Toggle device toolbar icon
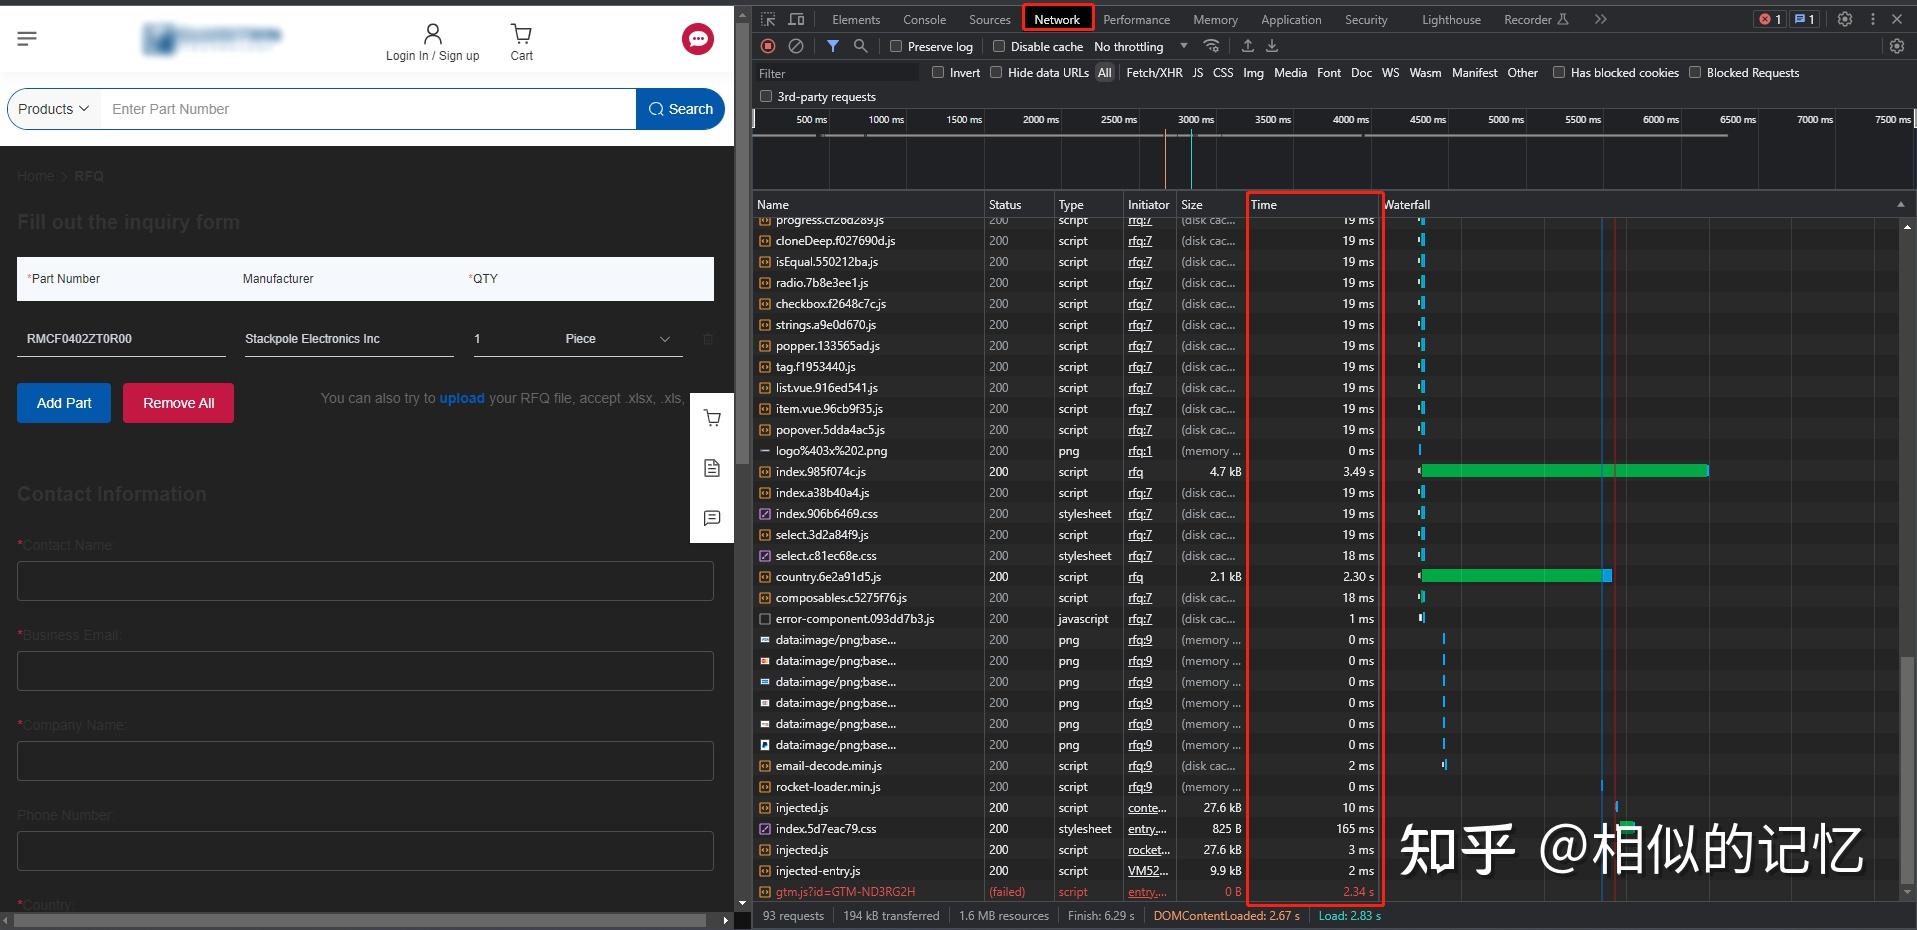Image resolution: width=1917 pixels, height=930 pixels. 796,19
